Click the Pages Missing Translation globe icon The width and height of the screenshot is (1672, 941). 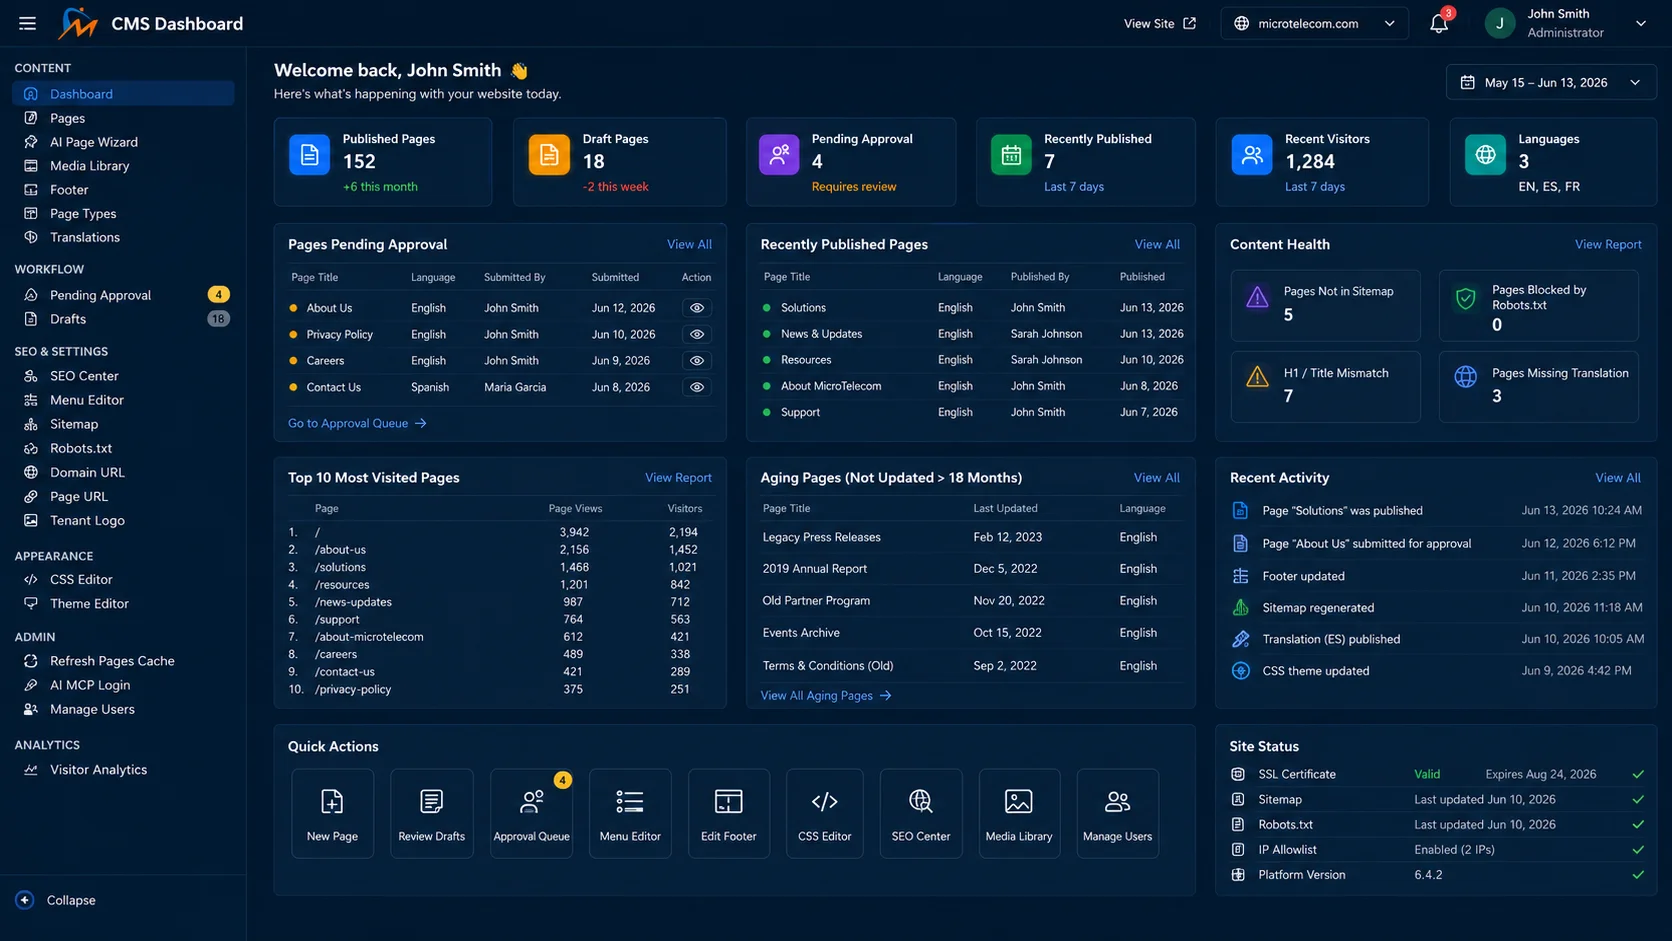click(x=1465, y=377)
